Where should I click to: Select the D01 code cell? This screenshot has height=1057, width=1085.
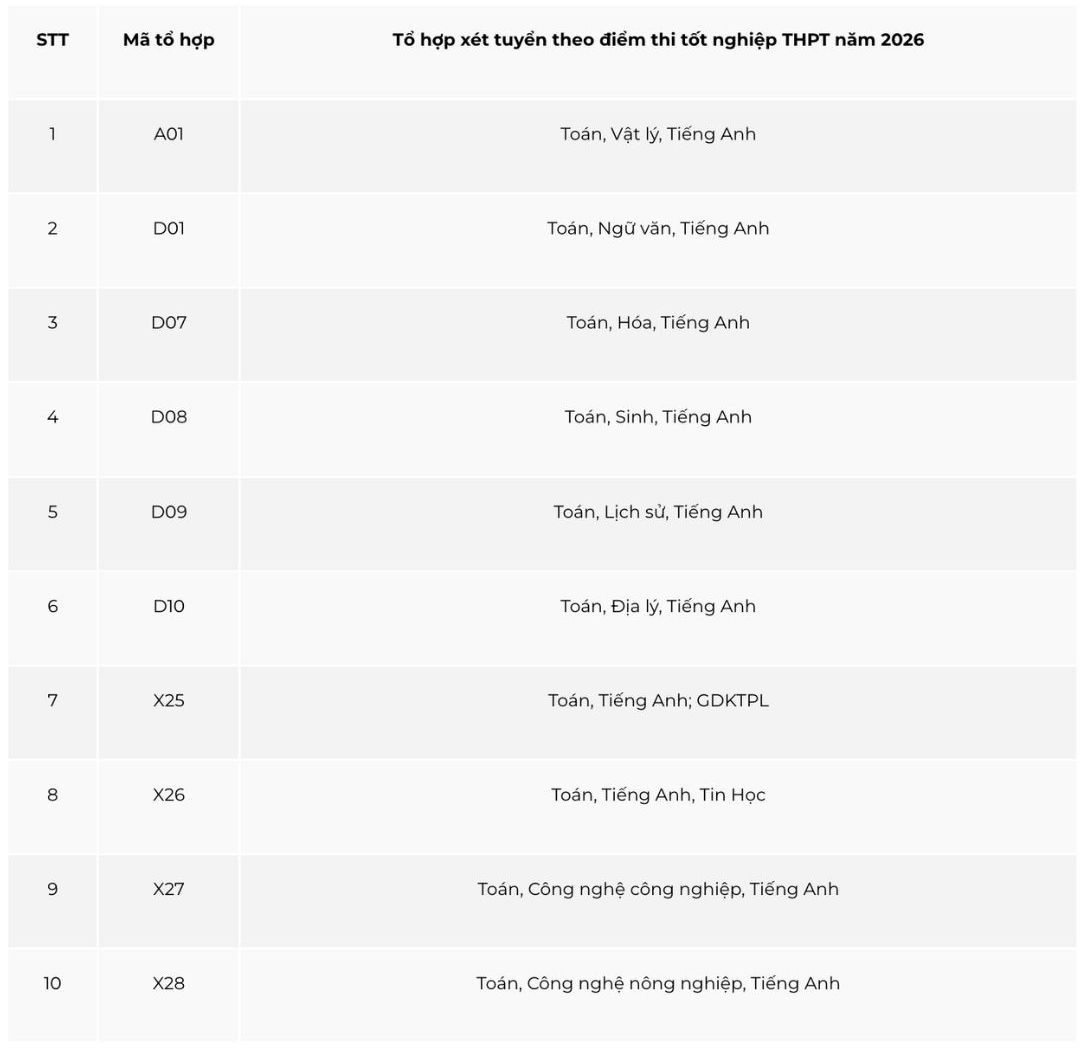point(168,229)
